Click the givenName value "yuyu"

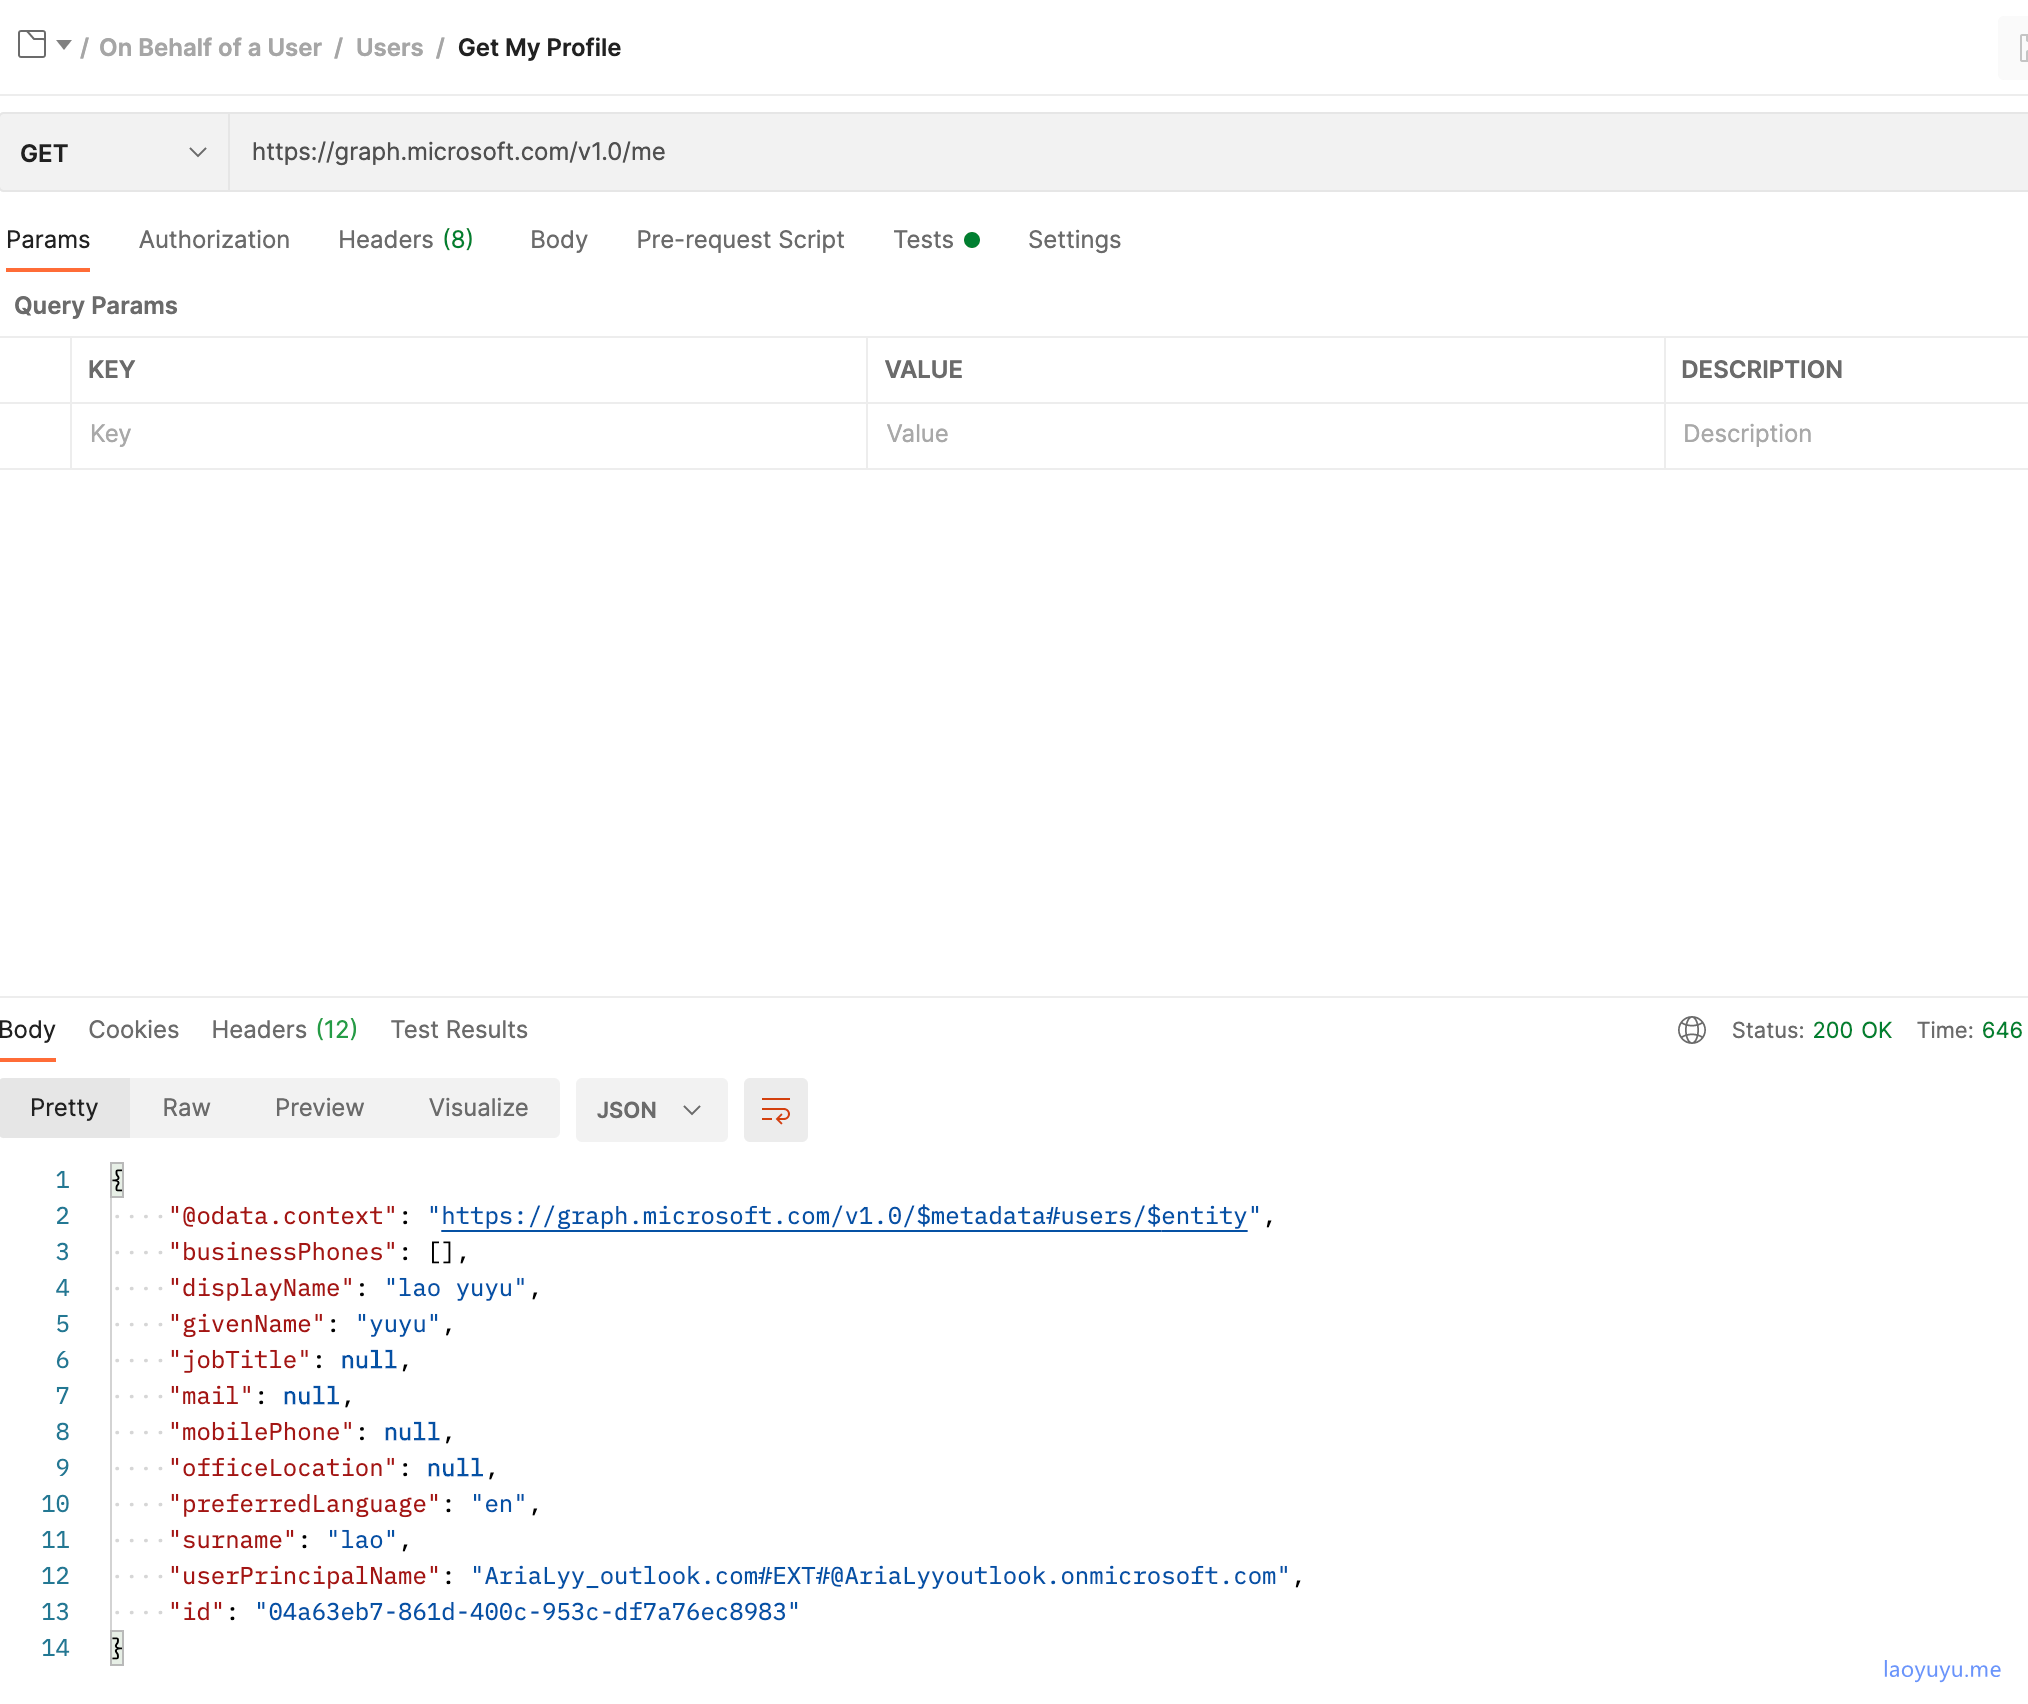(398, 1324)
